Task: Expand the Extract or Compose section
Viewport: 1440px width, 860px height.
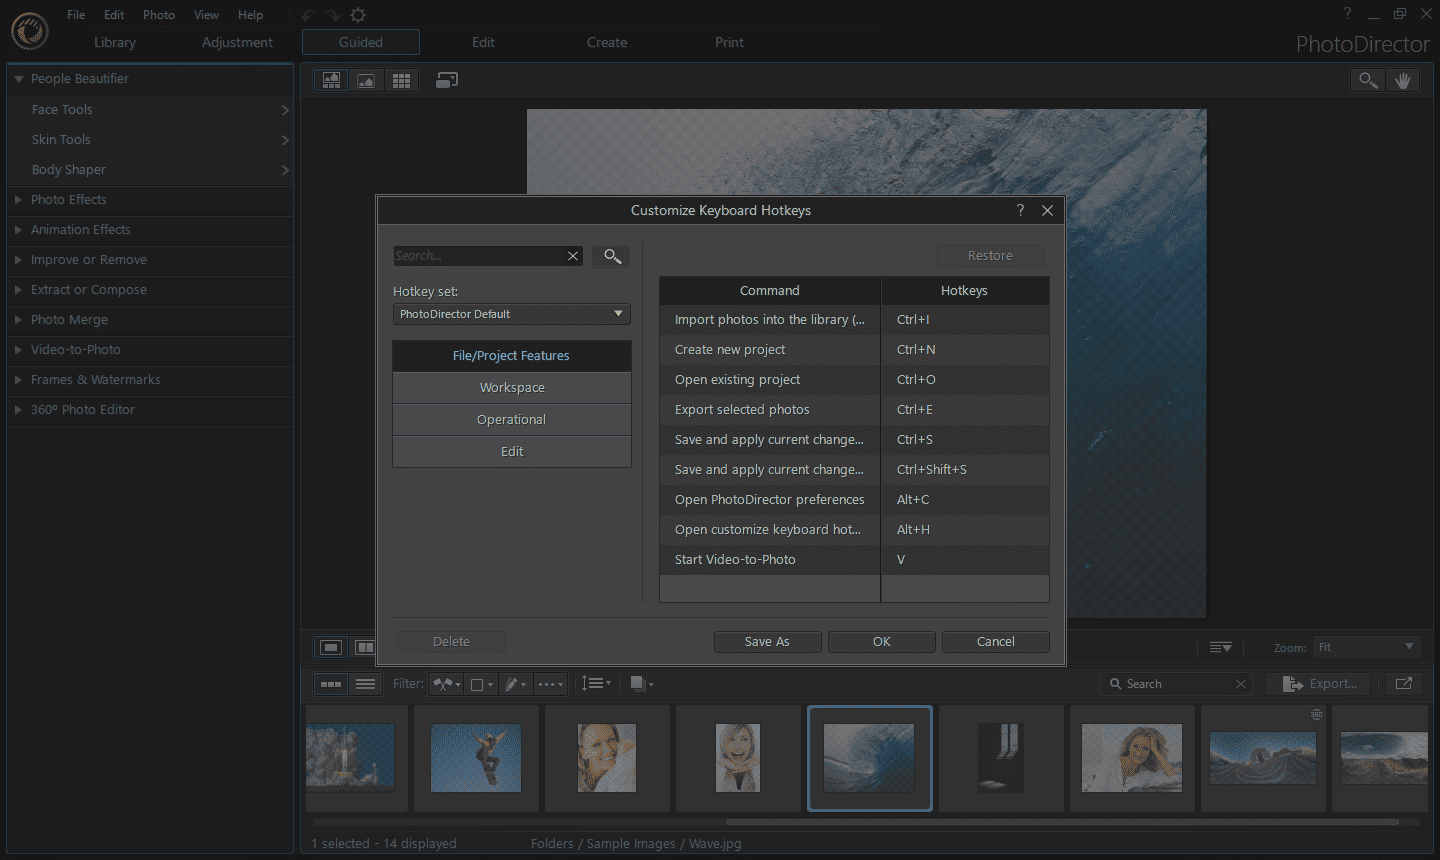Action: [18, 290]
